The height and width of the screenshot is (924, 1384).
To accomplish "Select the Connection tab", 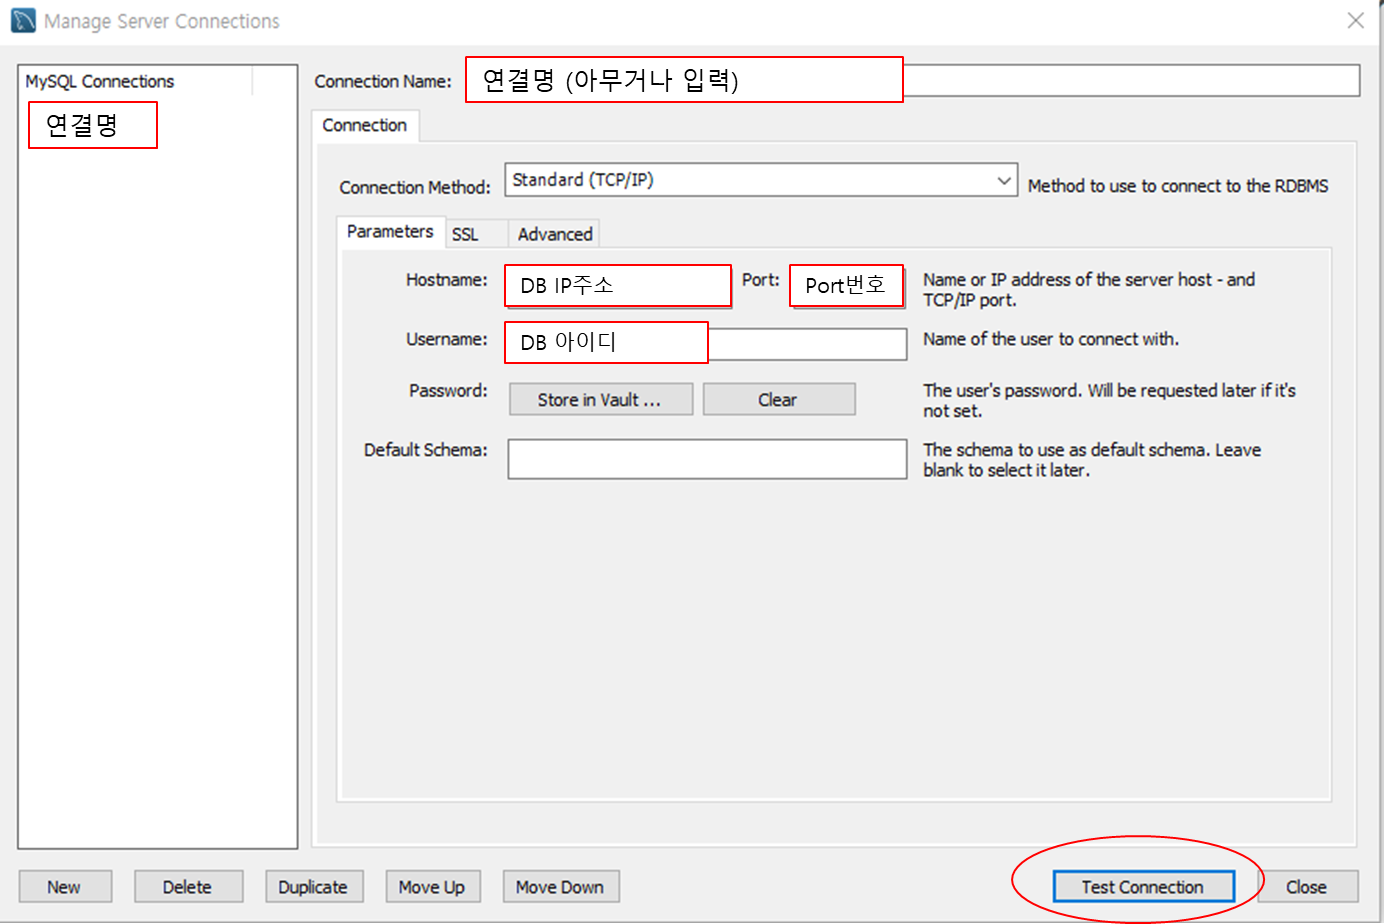I will click(x=365, y=126).
